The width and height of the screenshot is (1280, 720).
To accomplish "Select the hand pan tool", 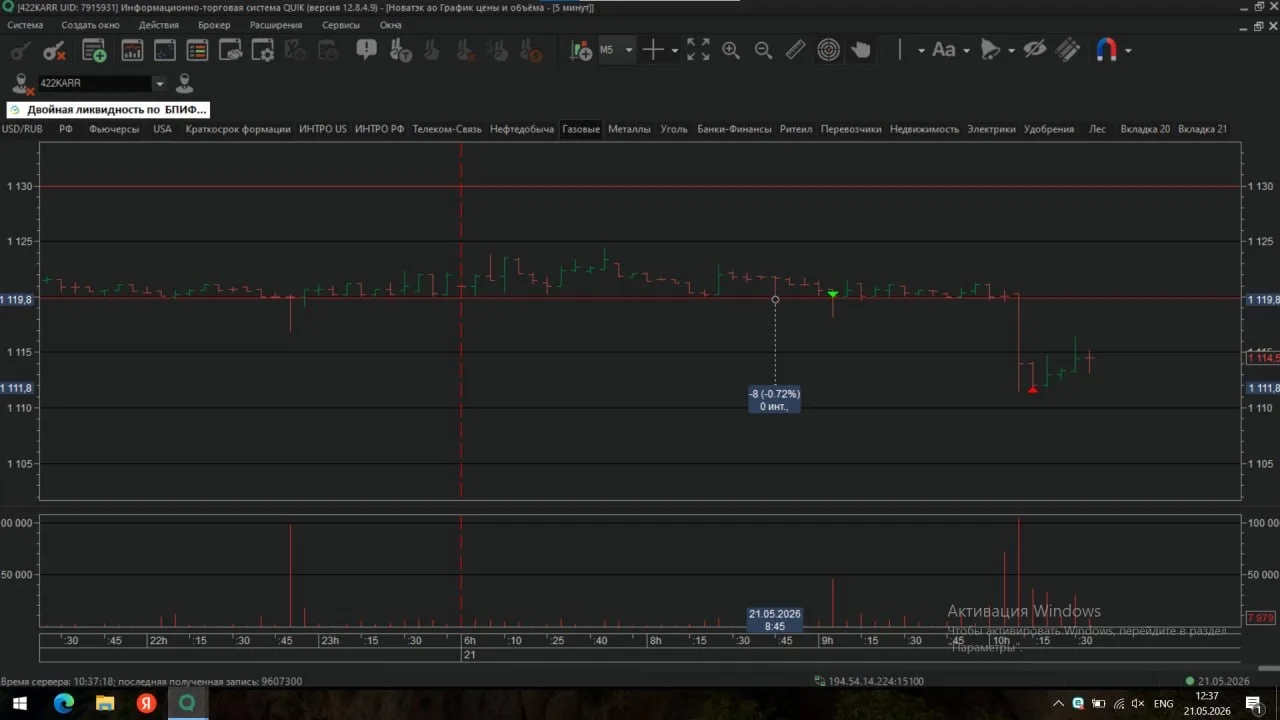I will click(x=861, y=50).
